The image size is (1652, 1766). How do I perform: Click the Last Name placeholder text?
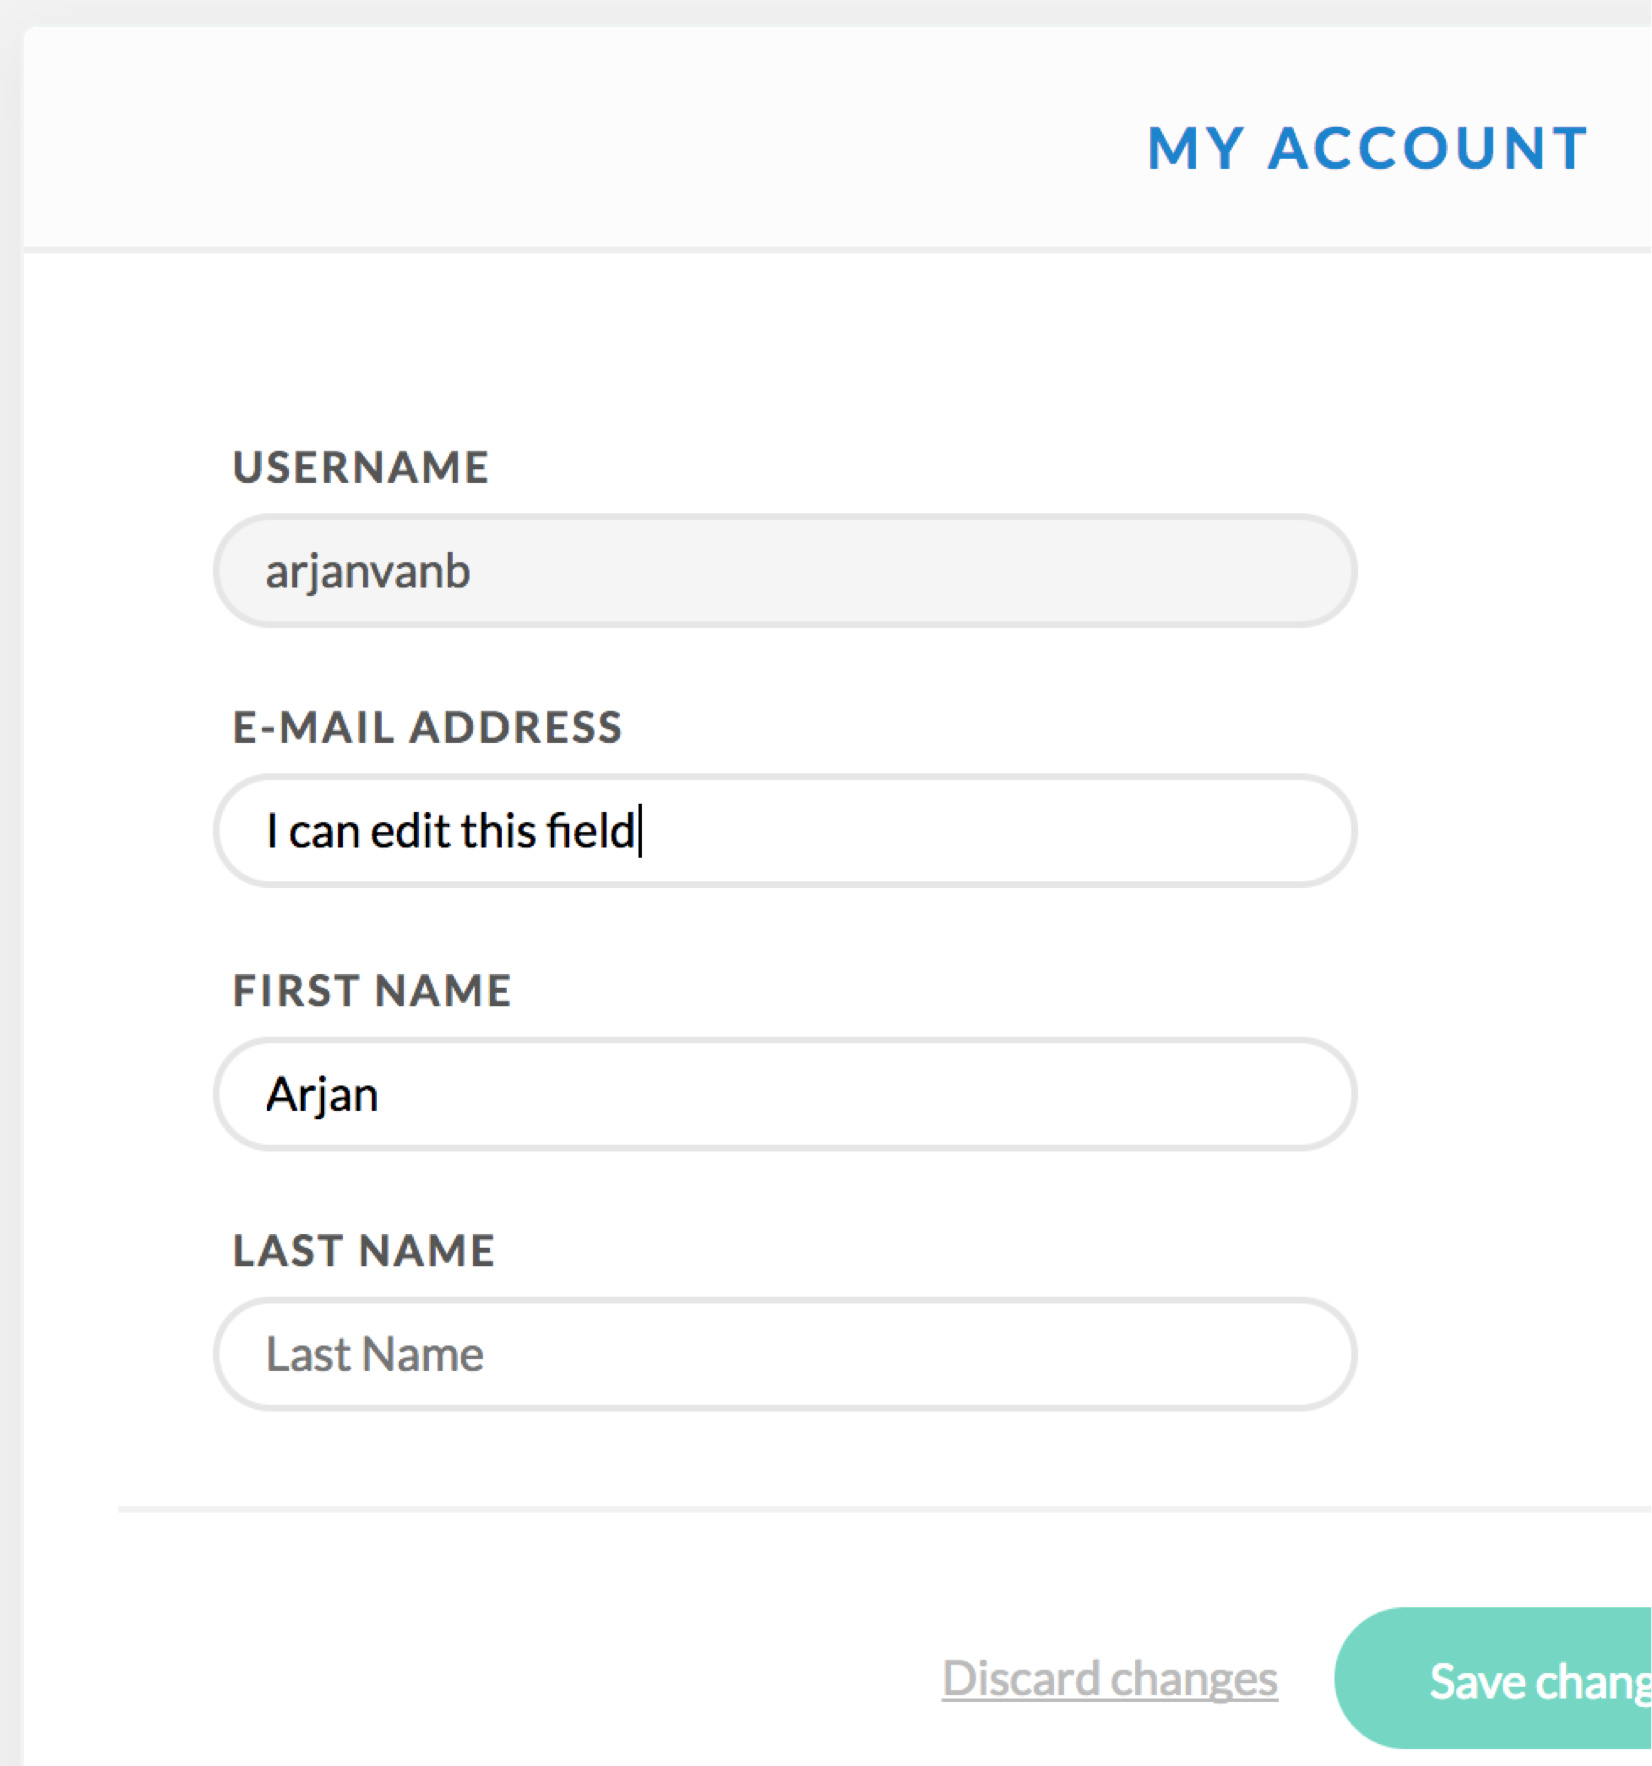point(374,1354)
